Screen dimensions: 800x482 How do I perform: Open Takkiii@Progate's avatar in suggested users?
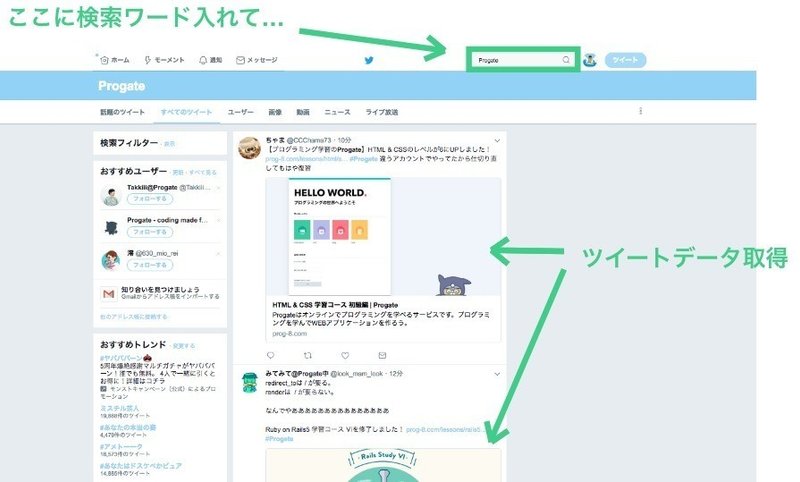tap(111, 195)
